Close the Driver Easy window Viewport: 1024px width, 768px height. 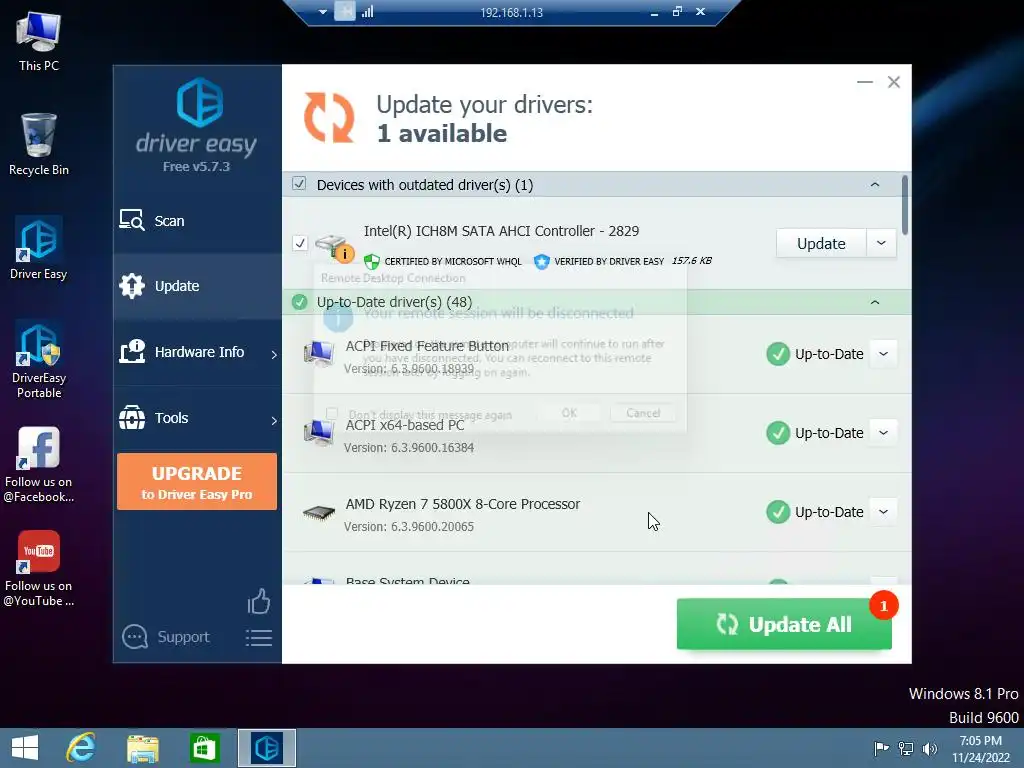click(x=893, y=82)
